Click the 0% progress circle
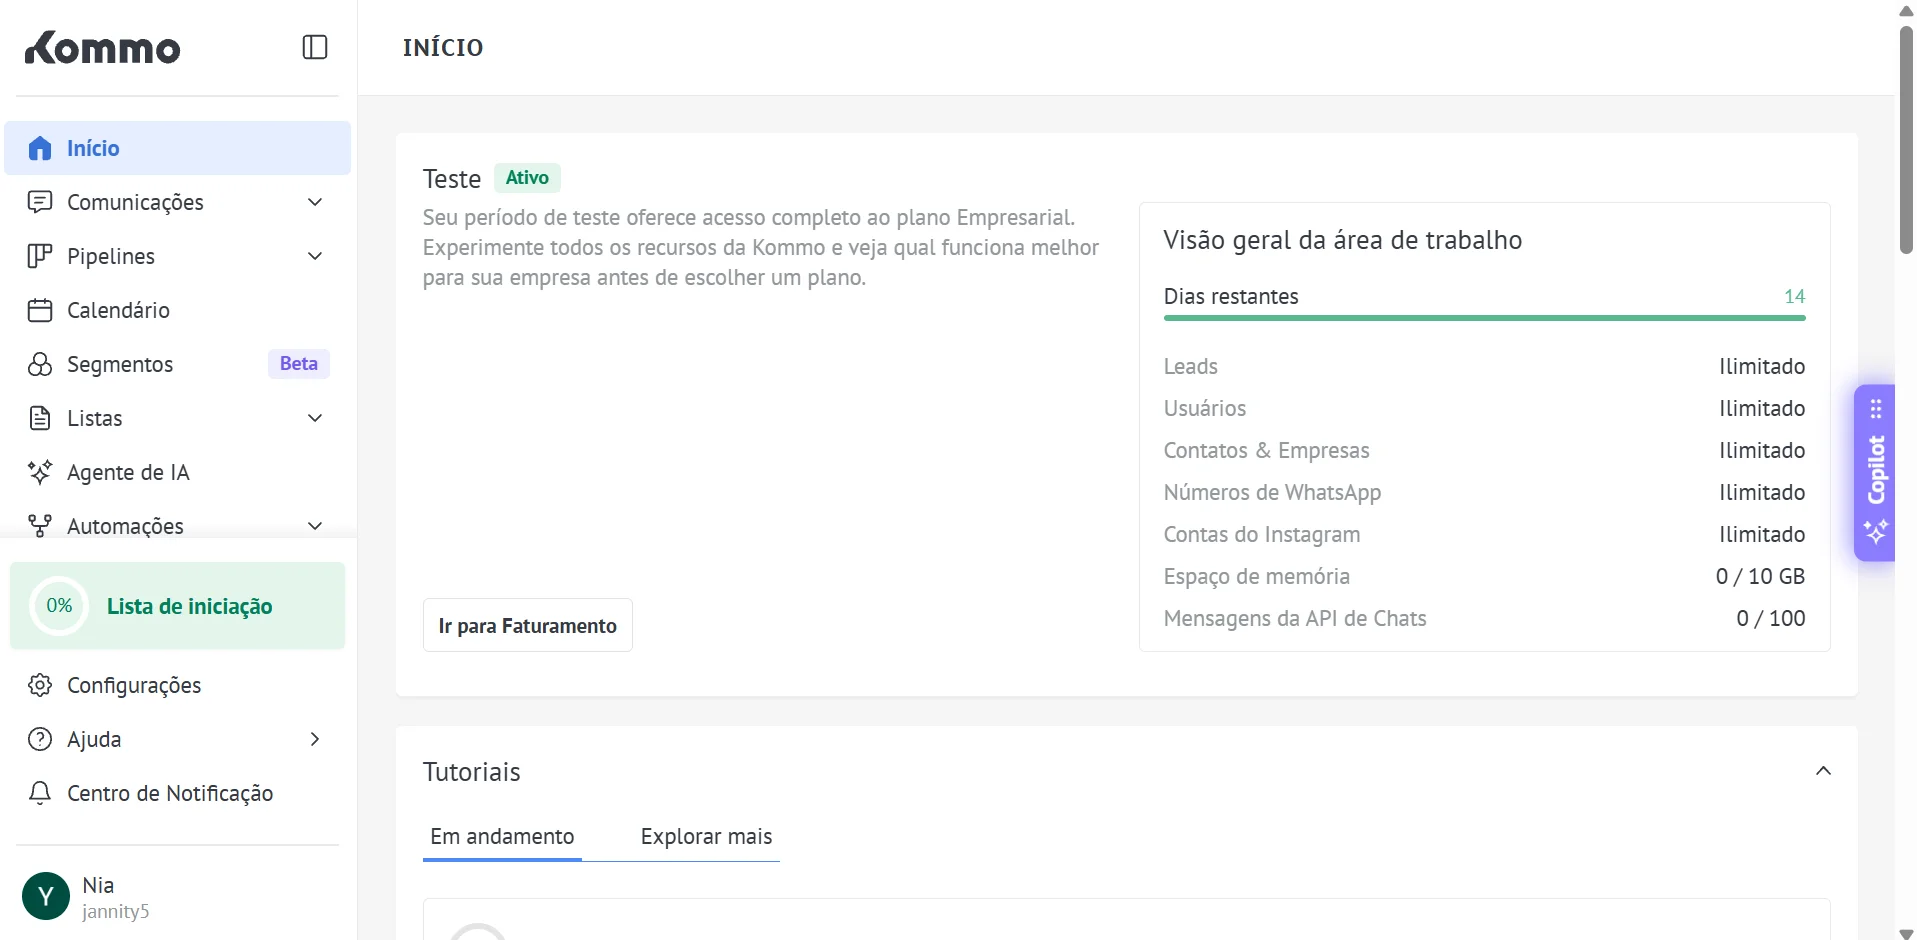 click(59, 606)
